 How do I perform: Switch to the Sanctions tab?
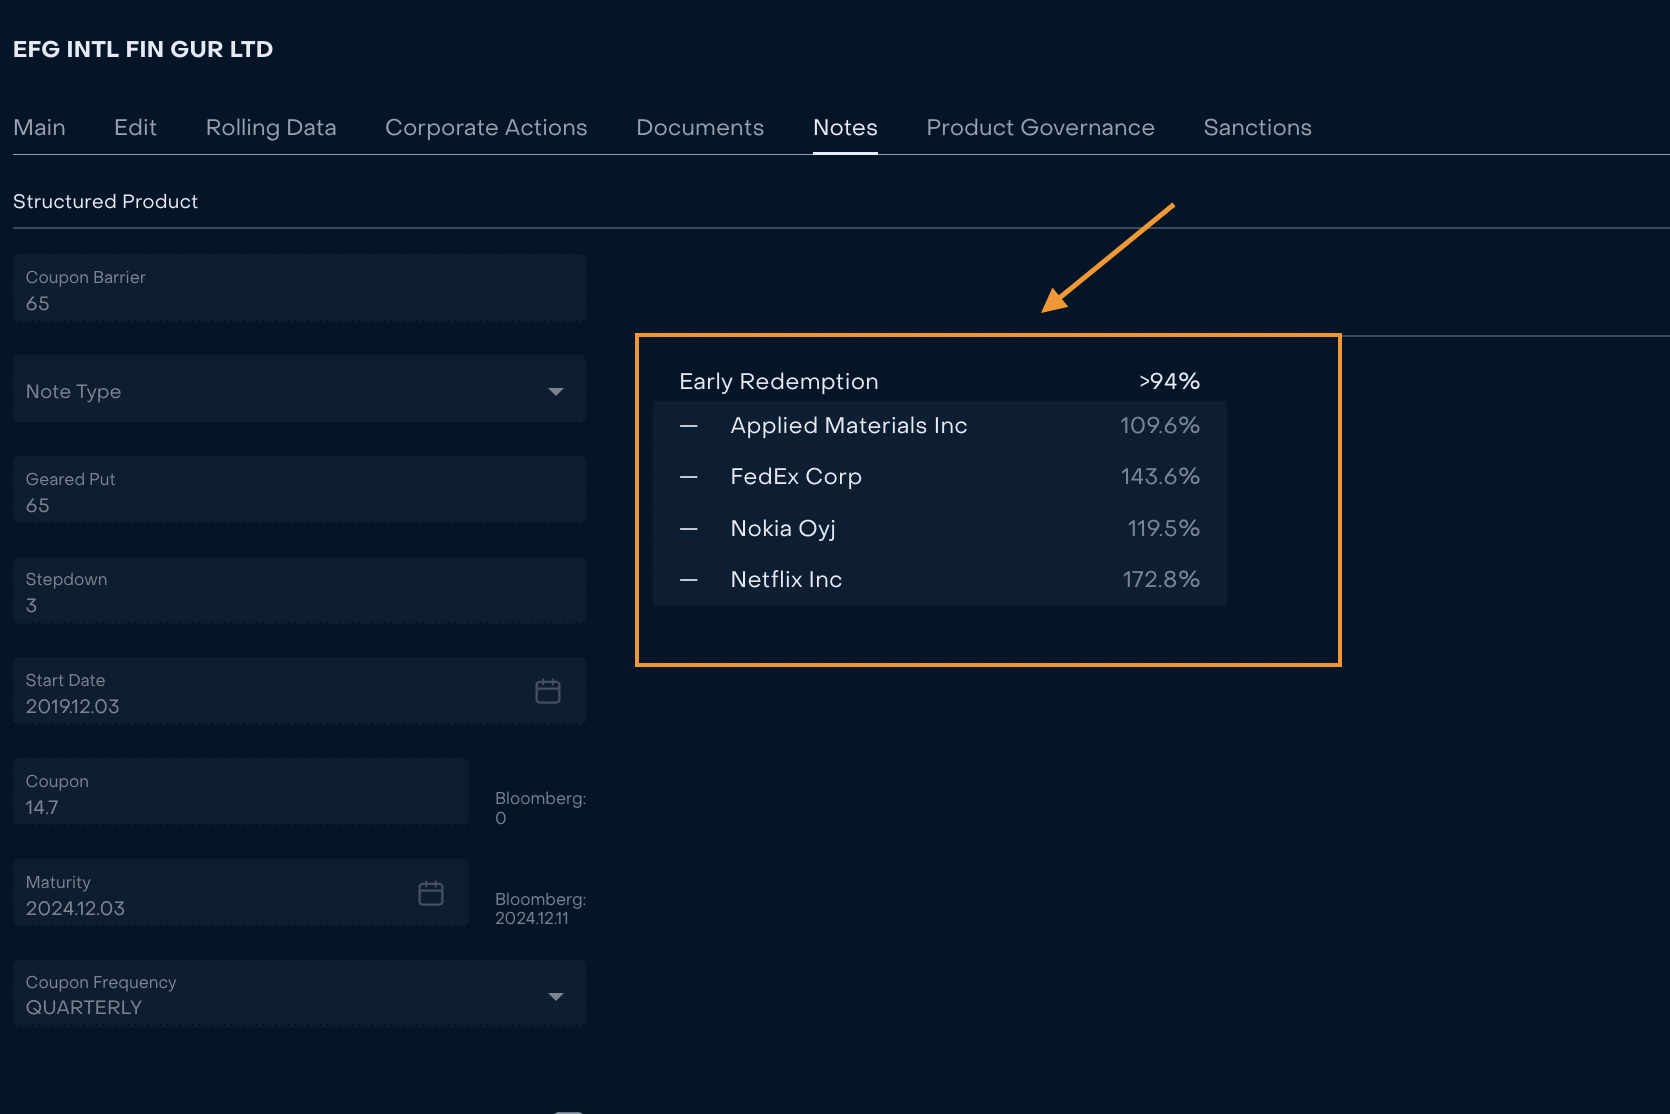[1257, 127]
